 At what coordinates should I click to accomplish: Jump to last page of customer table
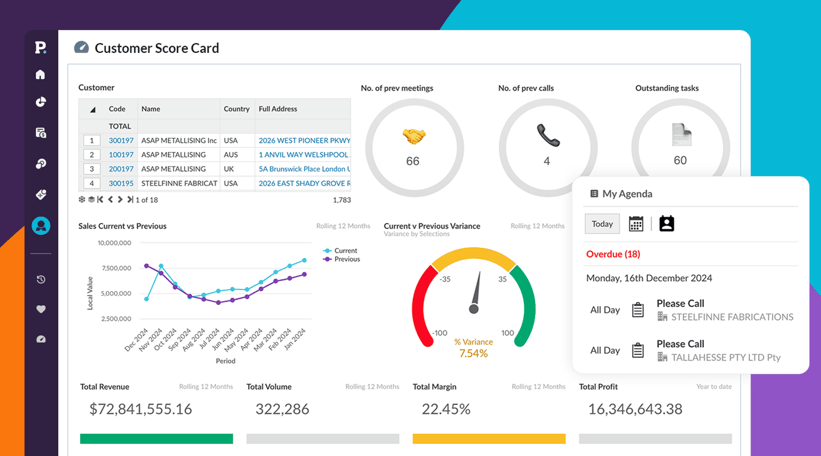pyautogui.click(x=130, y=199)
